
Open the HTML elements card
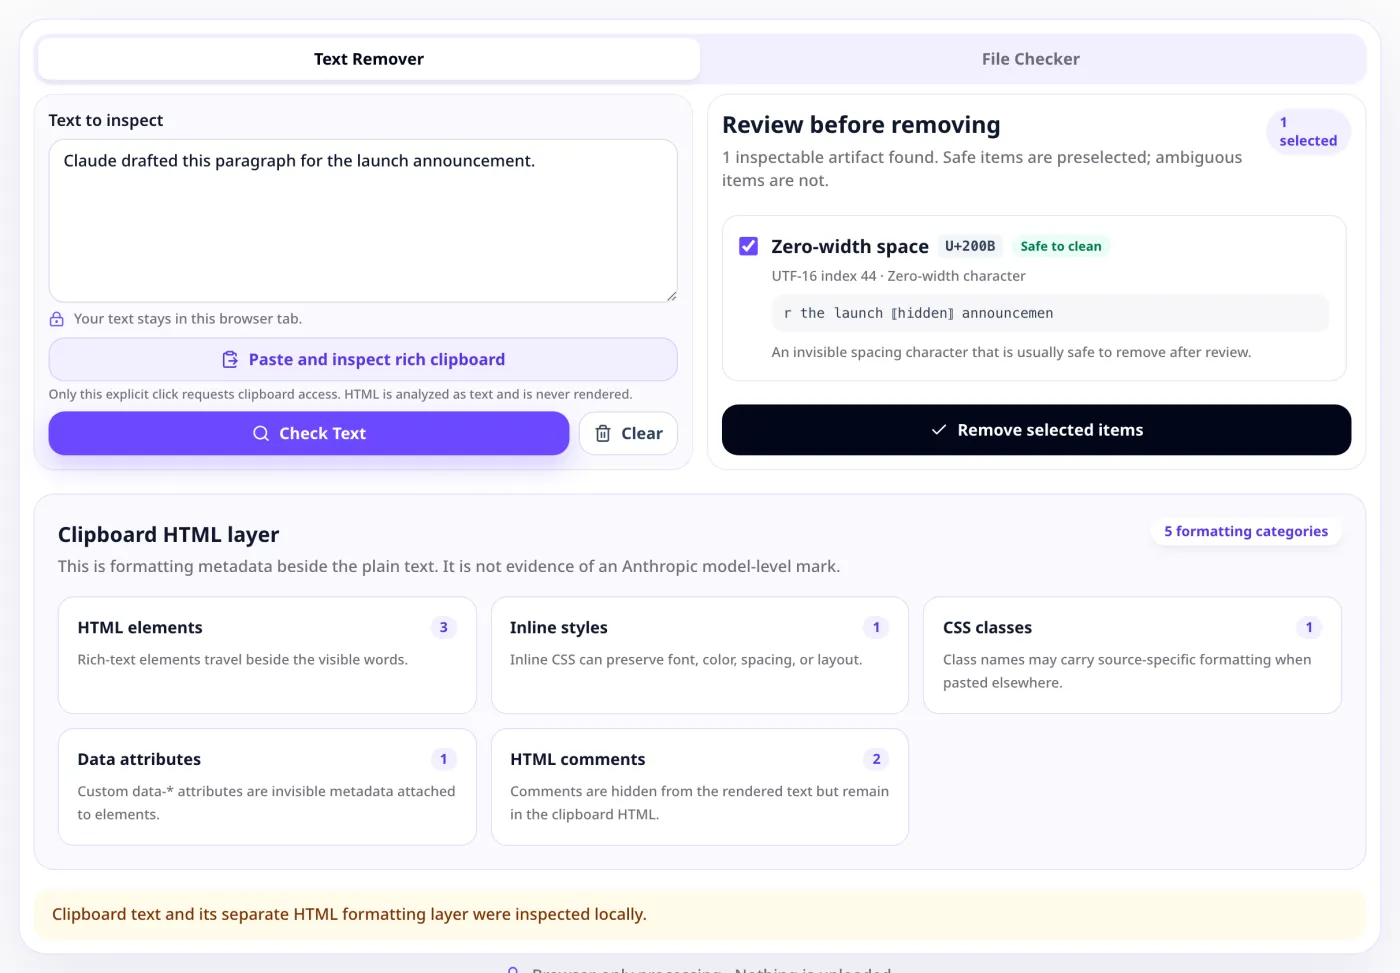[x=267, y=655]
